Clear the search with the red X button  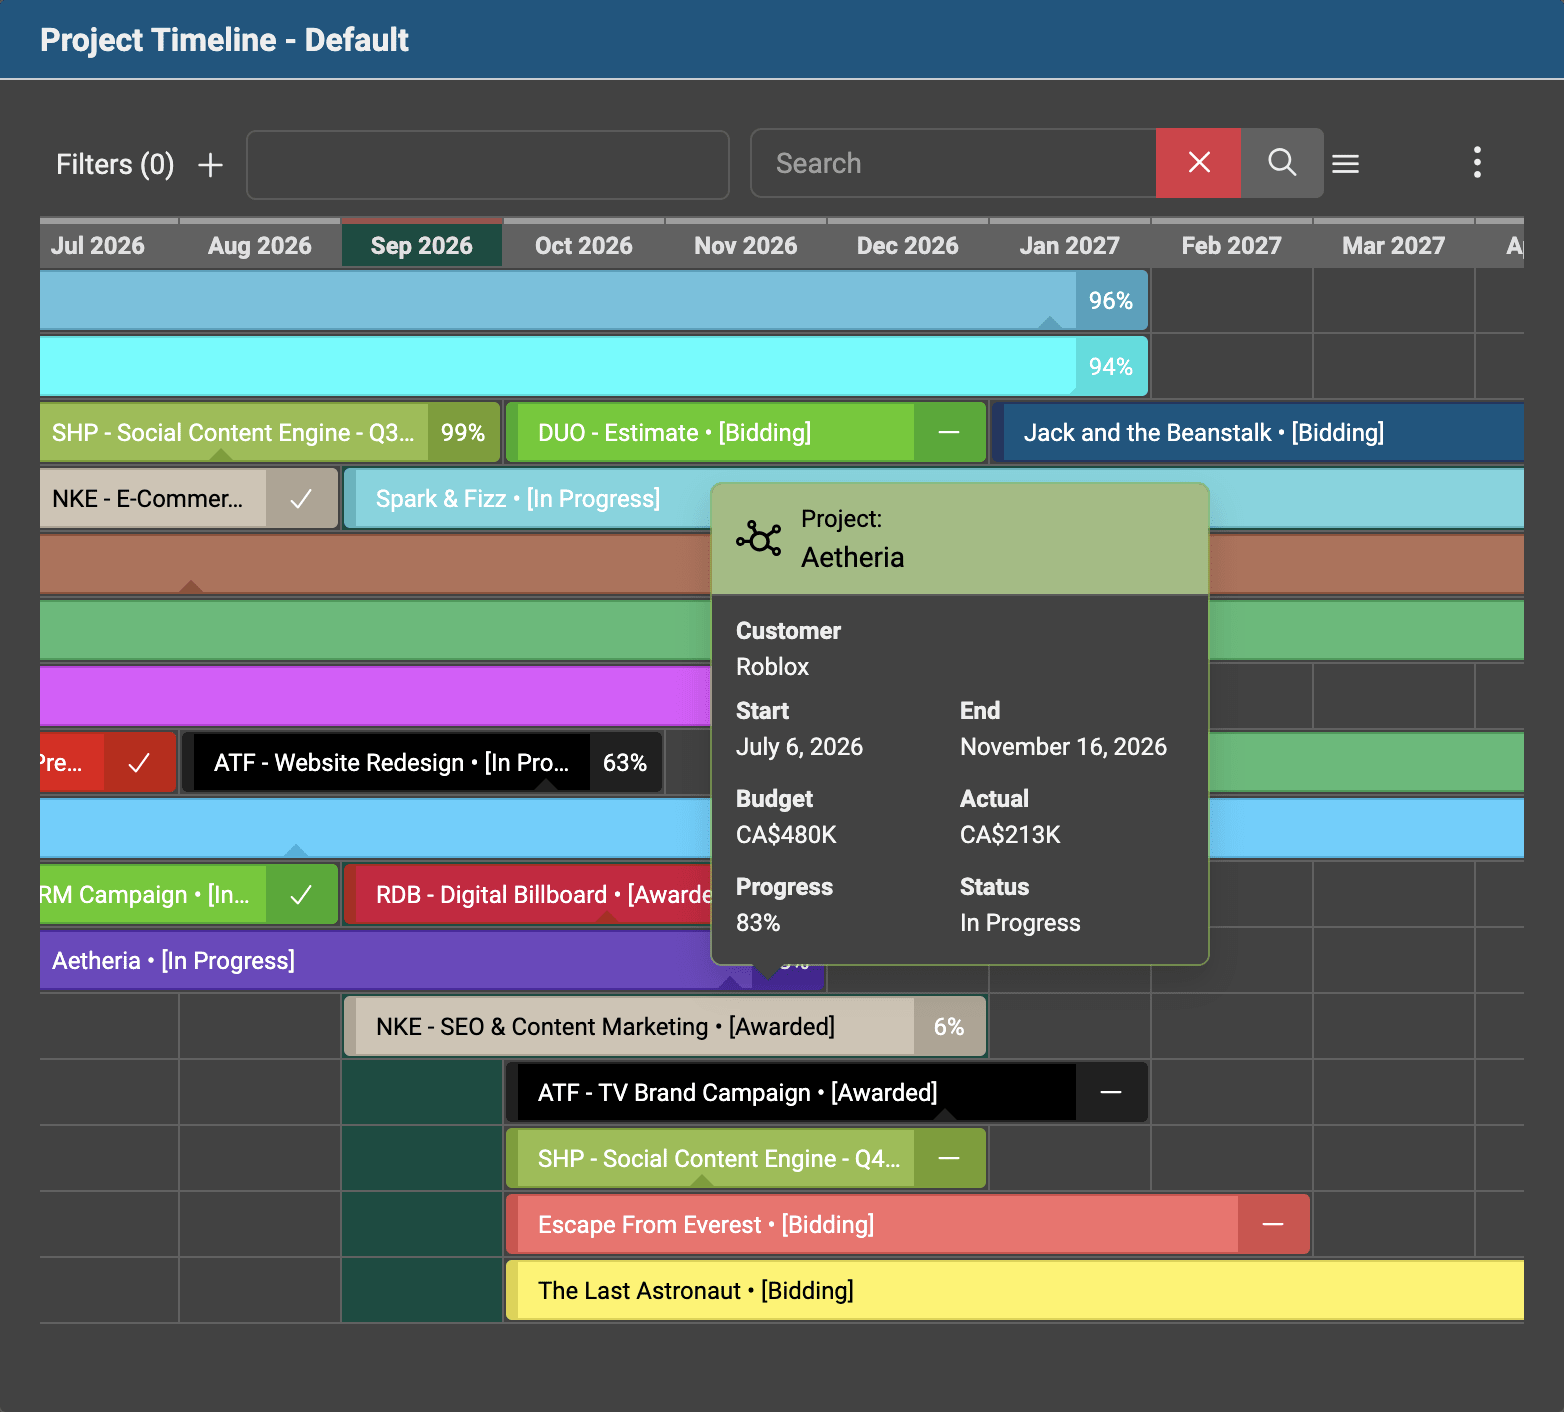tap(1198, 163)
